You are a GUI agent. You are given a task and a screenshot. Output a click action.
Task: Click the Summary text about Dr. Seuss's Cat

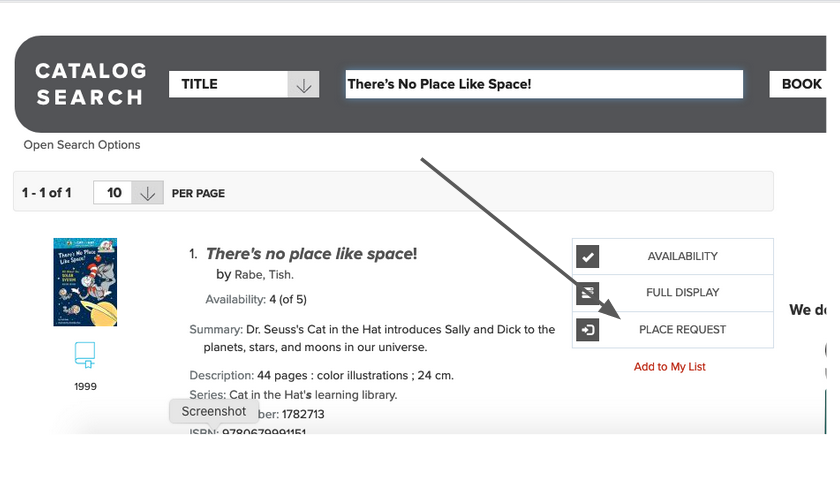[x=372, y=338]
